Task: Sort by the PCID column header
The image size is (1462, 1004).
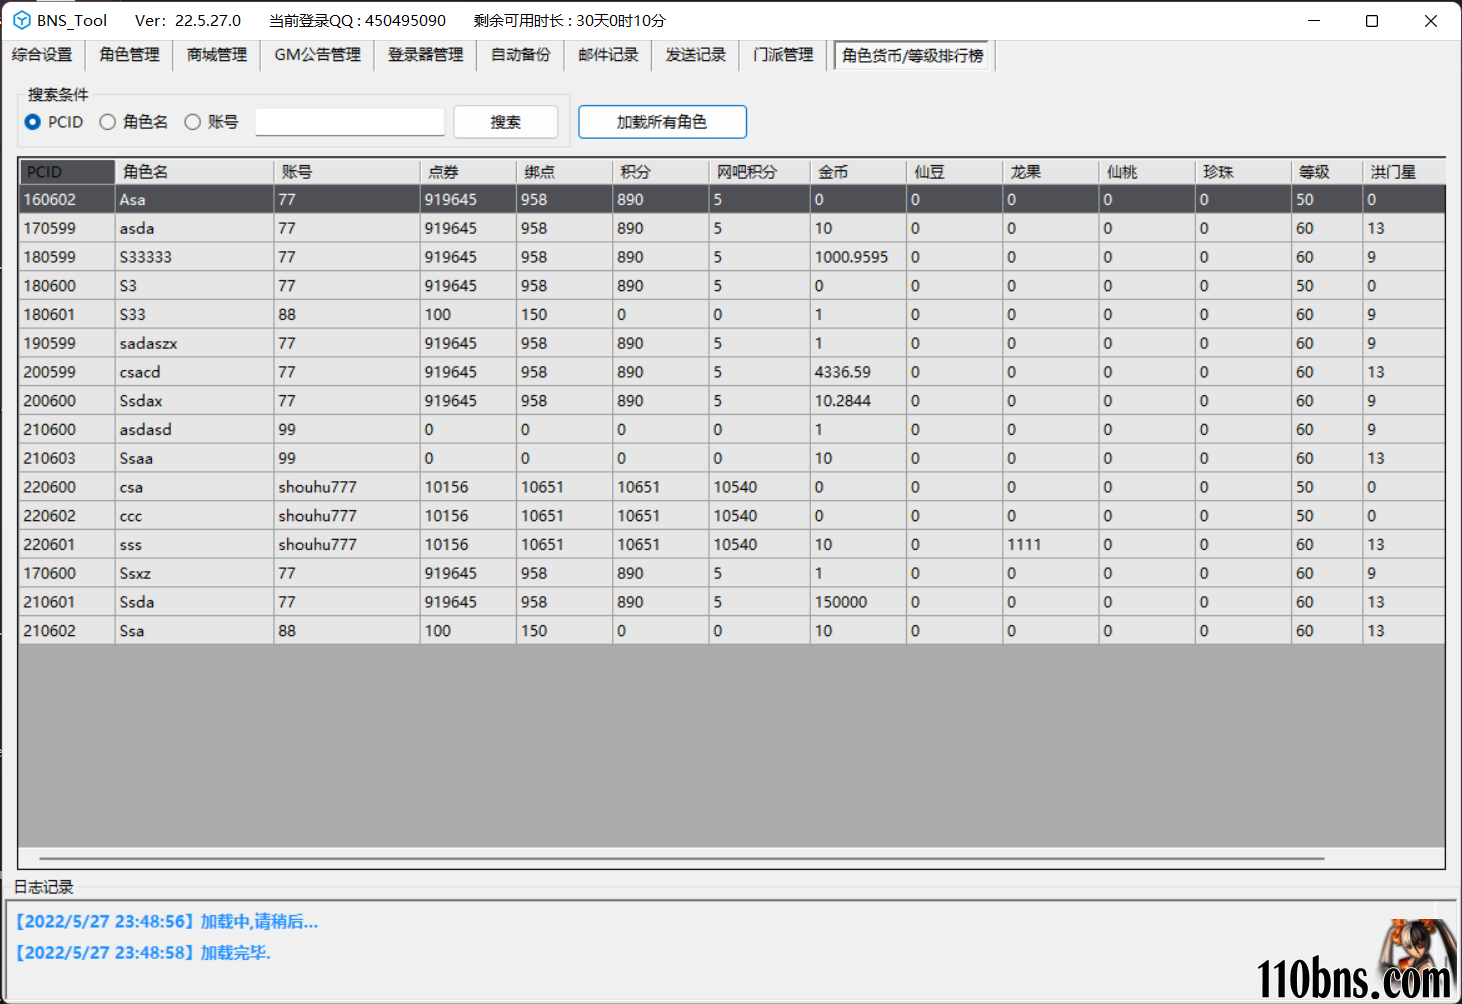Action: 67,172
